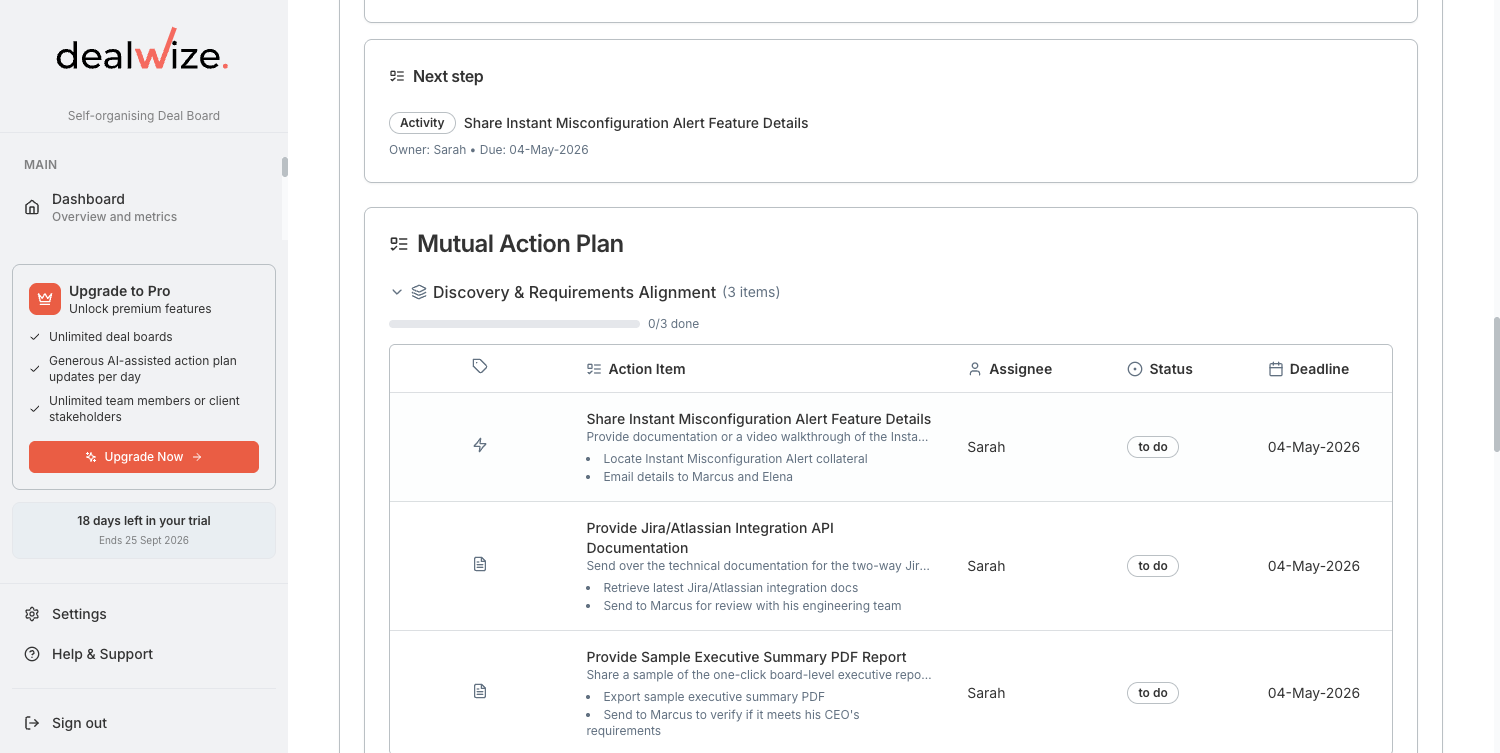Image resolution: width=1500 pixels, height=753 pixels.
Task: Click the Mutual Action Plan heading icon
Action: click(399, 244)
